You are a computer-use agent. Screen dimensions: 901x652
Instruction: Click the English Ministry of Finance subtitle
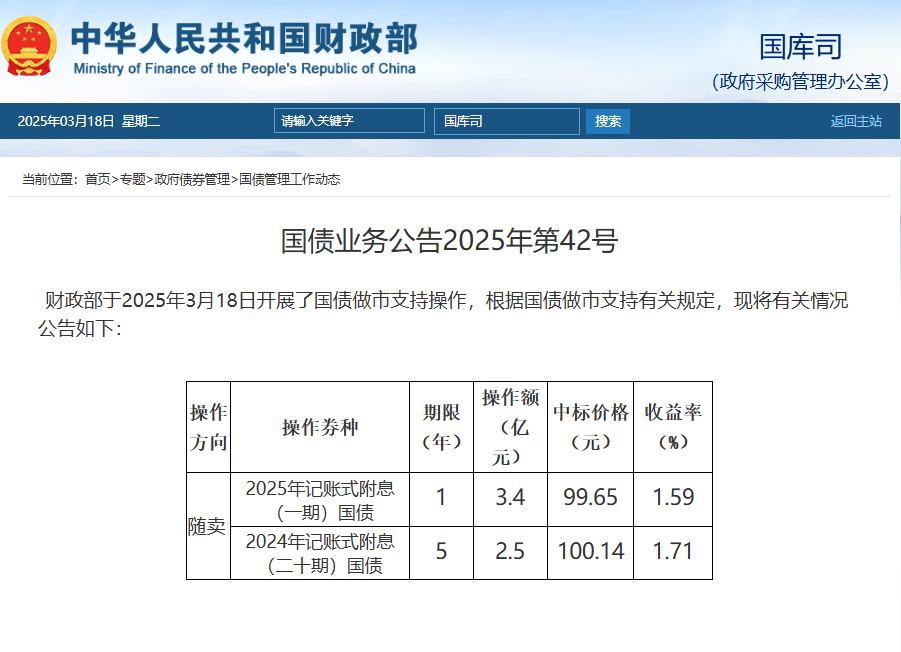pyautogui.click(x=244, y=69)
